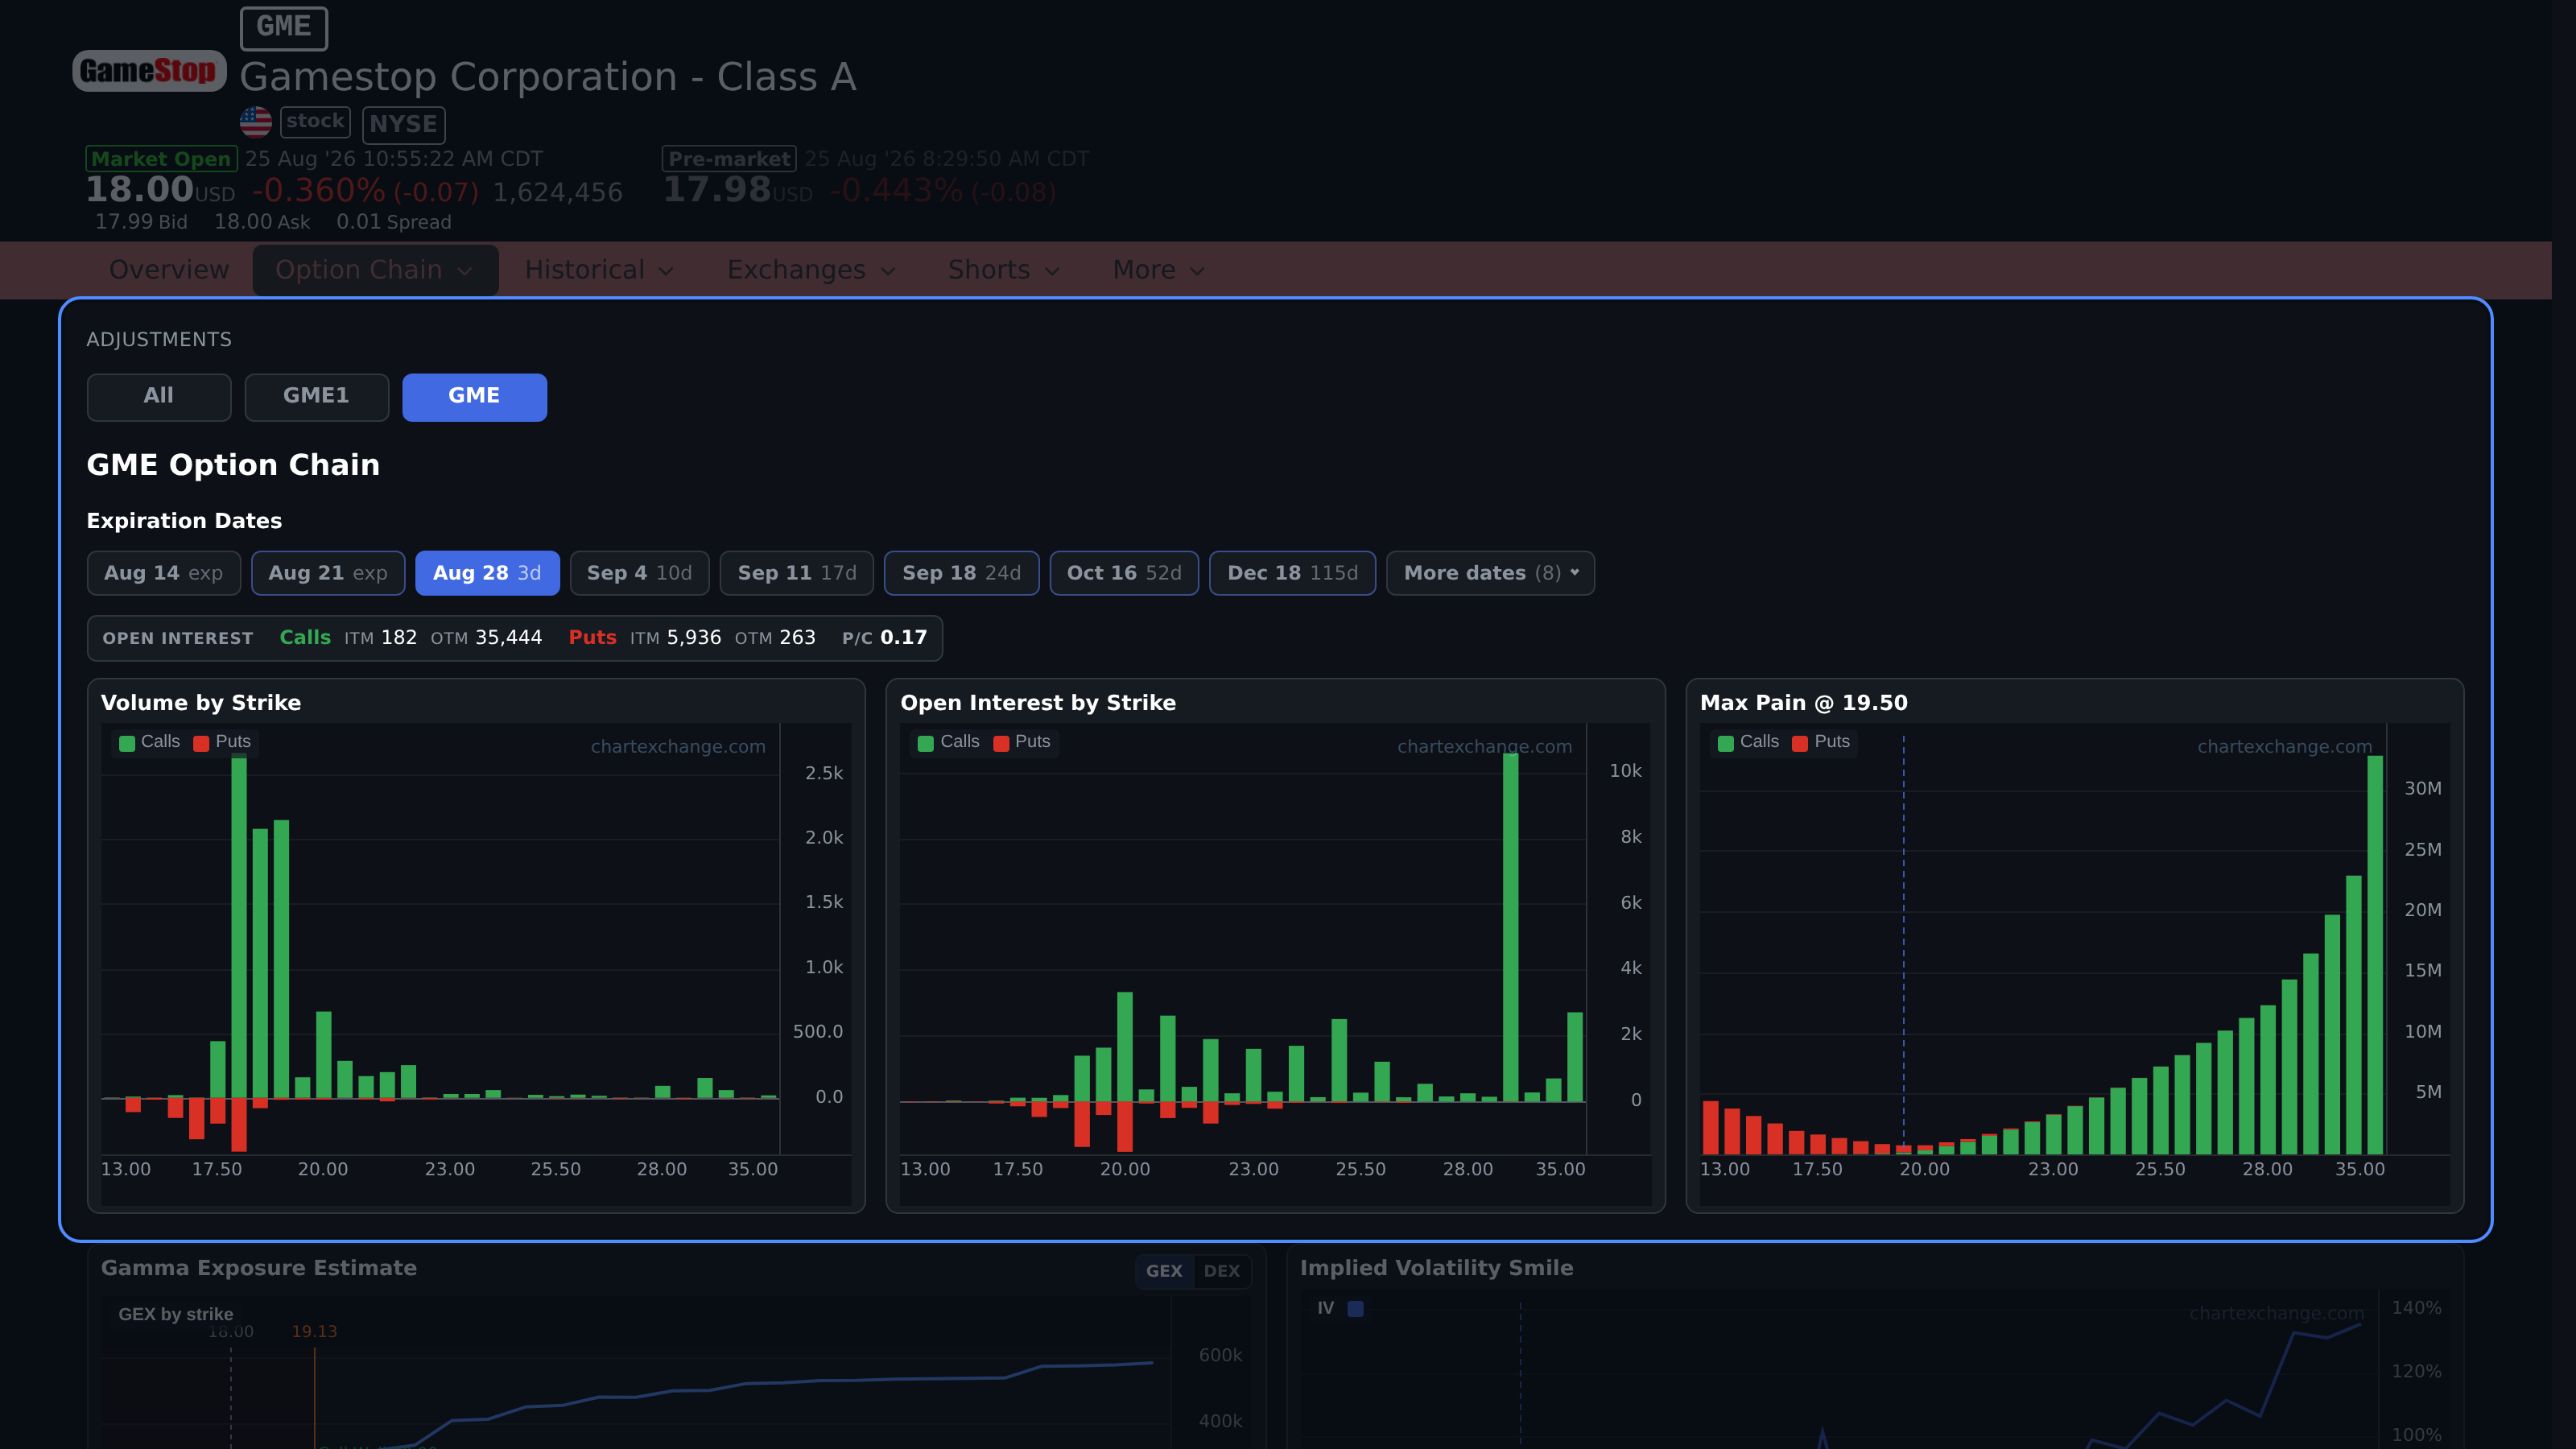Click the stock type tag
Viewport: 2576px width, 1449px height.
click(315, 122)
